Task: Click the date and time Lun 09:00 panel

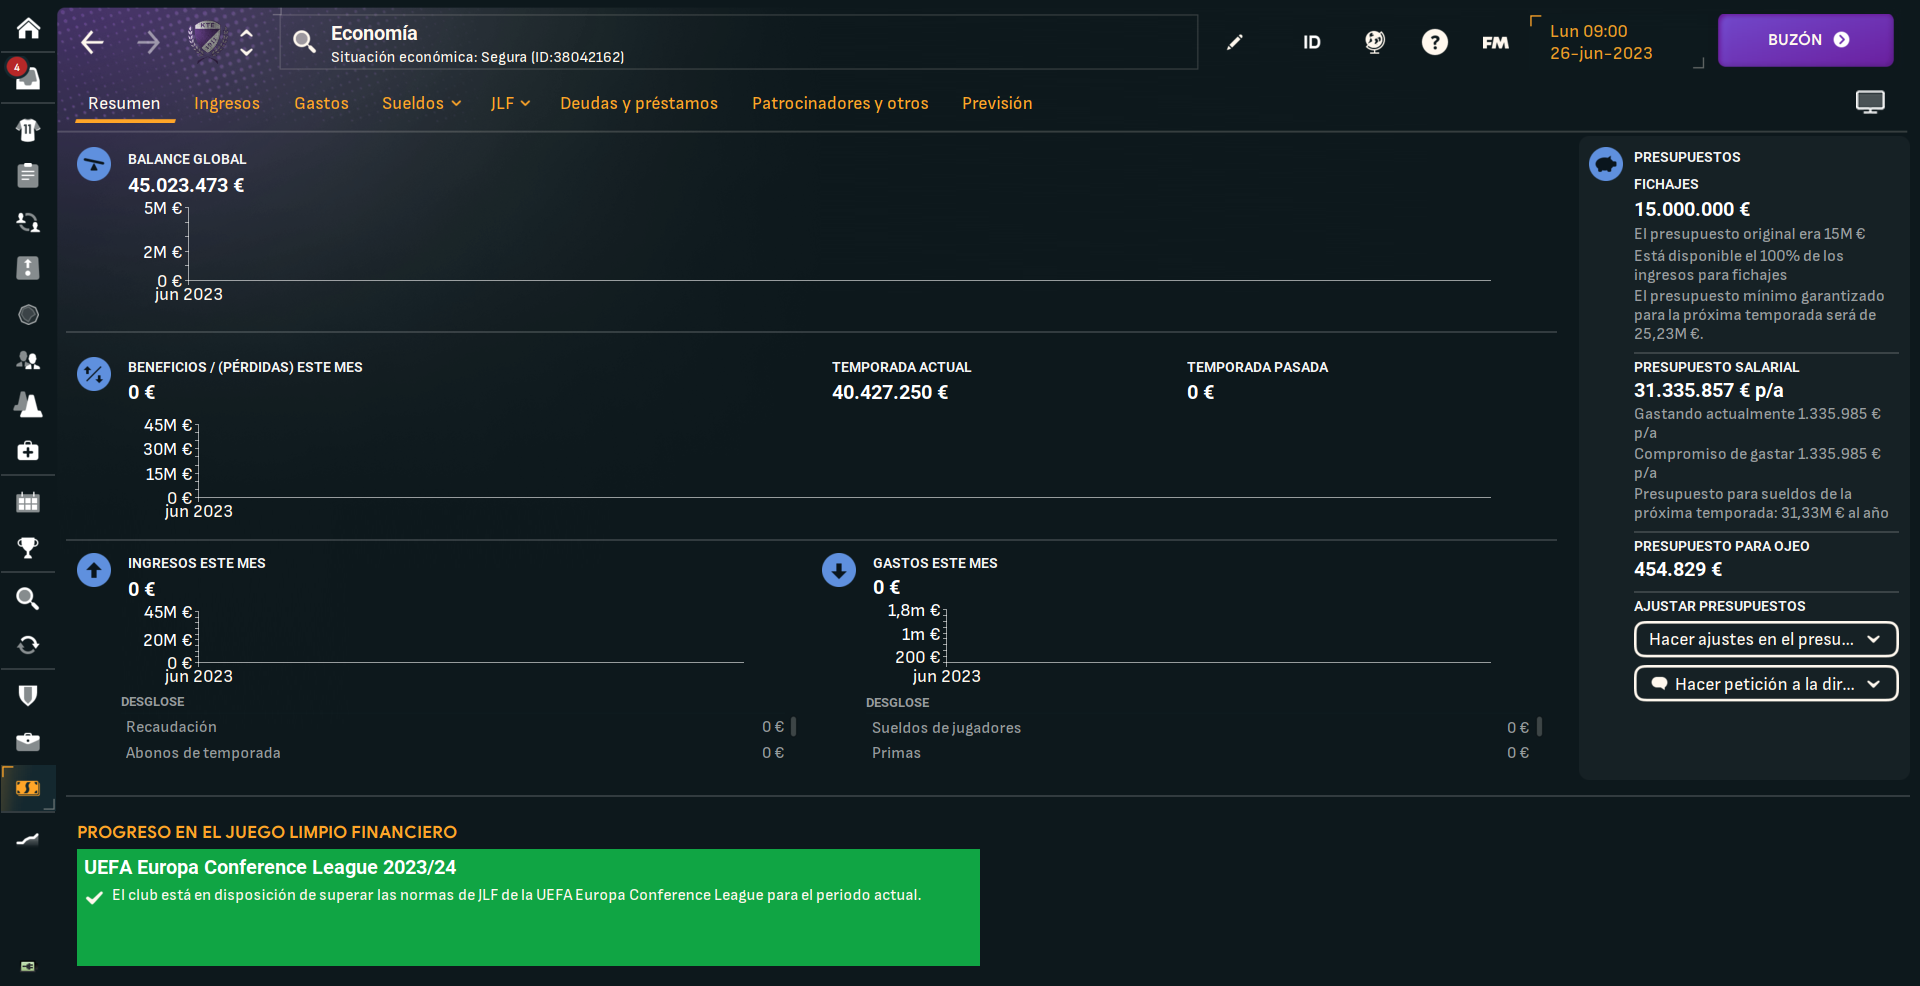Action: point(1616,42)
